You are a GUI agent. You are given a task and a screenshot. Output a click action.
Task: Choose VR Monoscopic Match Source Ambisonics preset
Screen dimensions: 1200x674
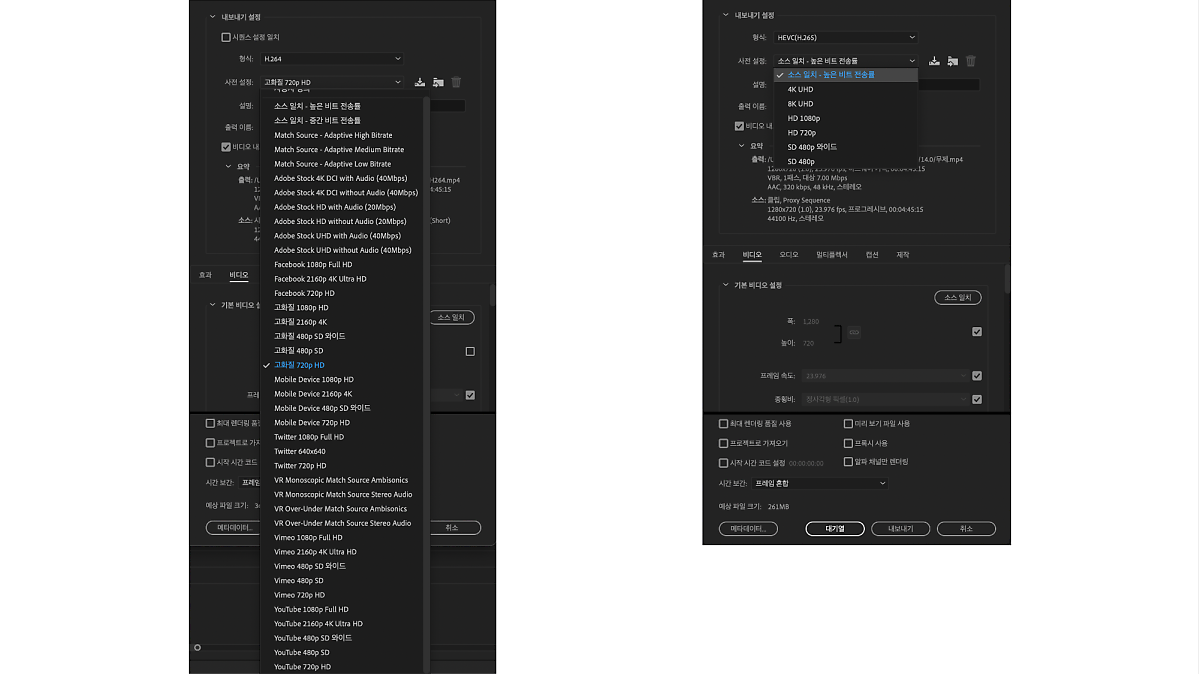(342, 480)
